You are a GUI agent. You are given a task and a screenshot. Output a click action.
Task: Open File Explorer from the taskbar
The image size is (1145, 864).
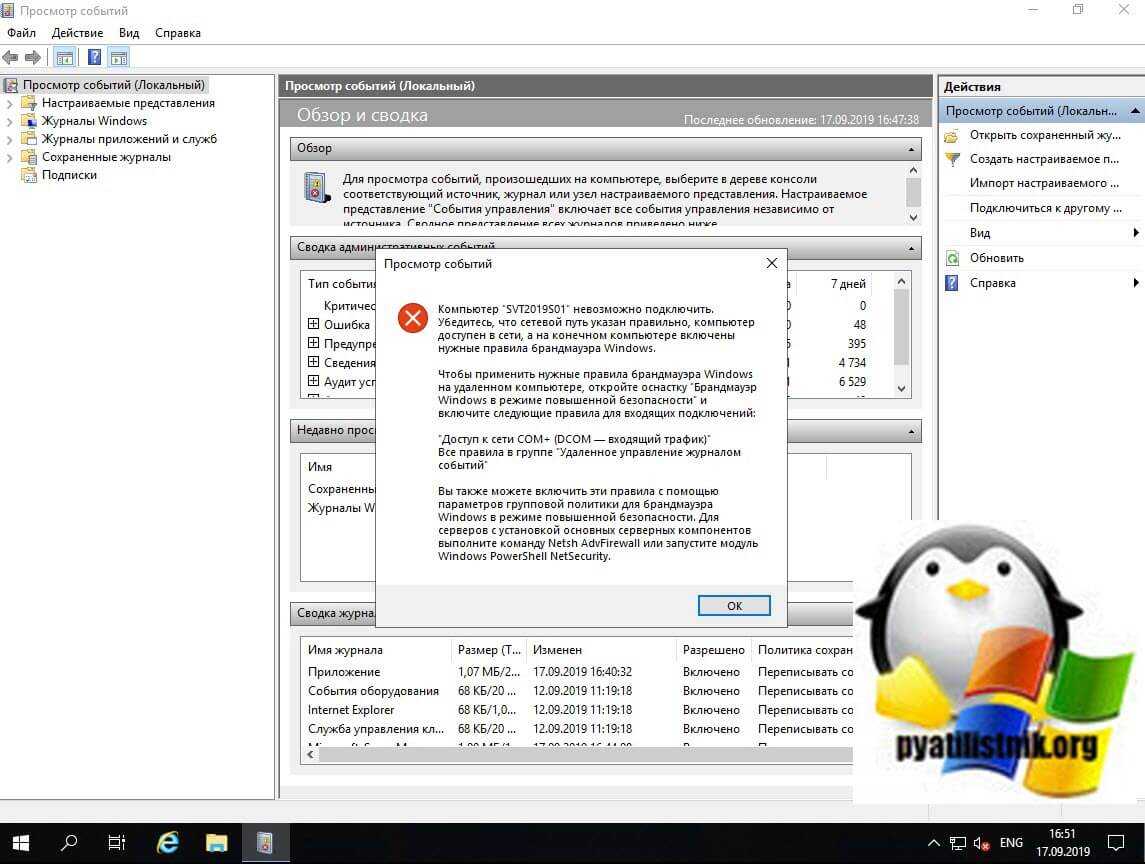point(217,842)
